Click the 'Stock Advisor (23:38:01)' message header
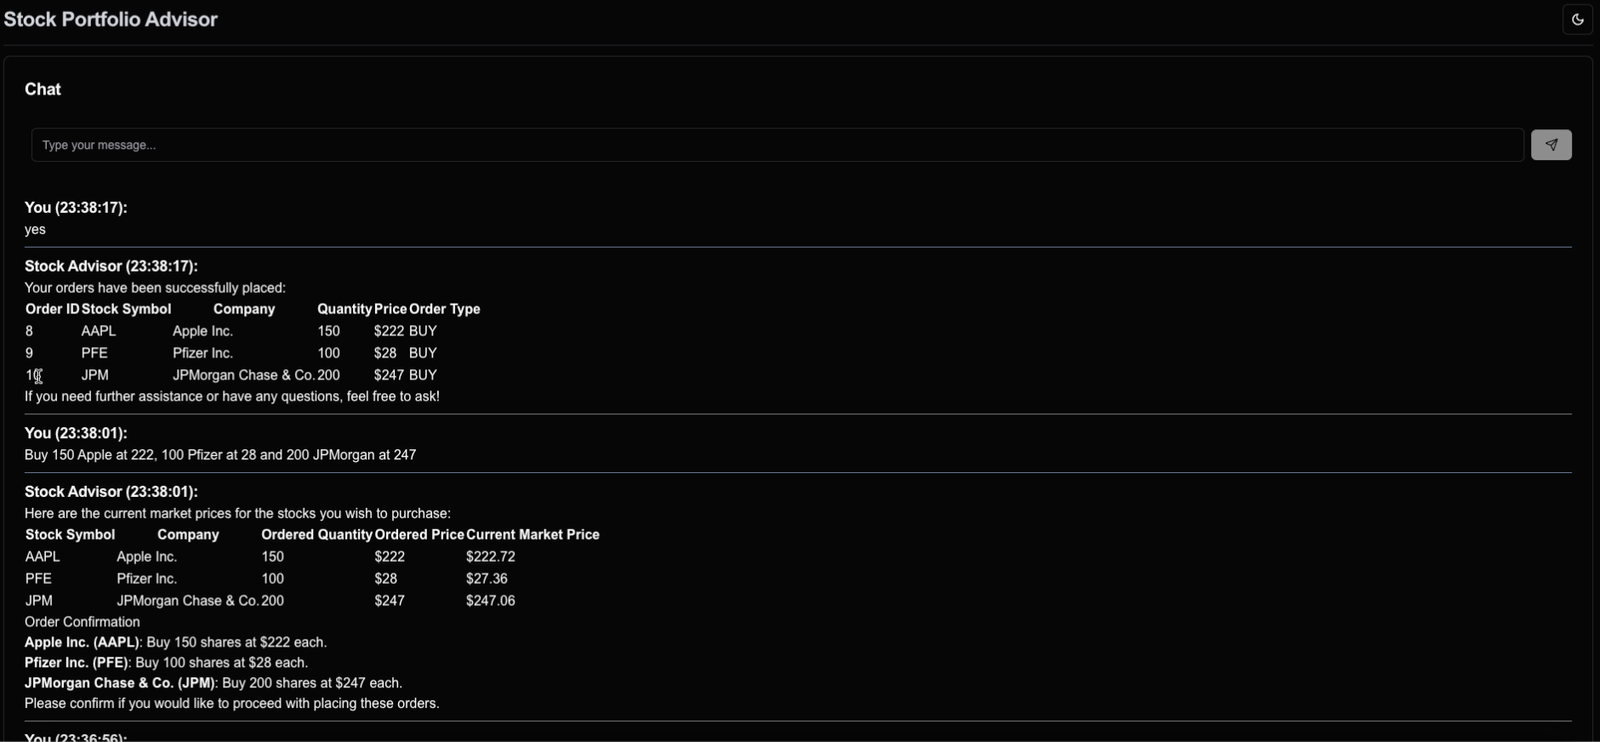Image resolution: width=1600 pixels, height=742 pixels. pyautogui.click(x=111, y=491)
